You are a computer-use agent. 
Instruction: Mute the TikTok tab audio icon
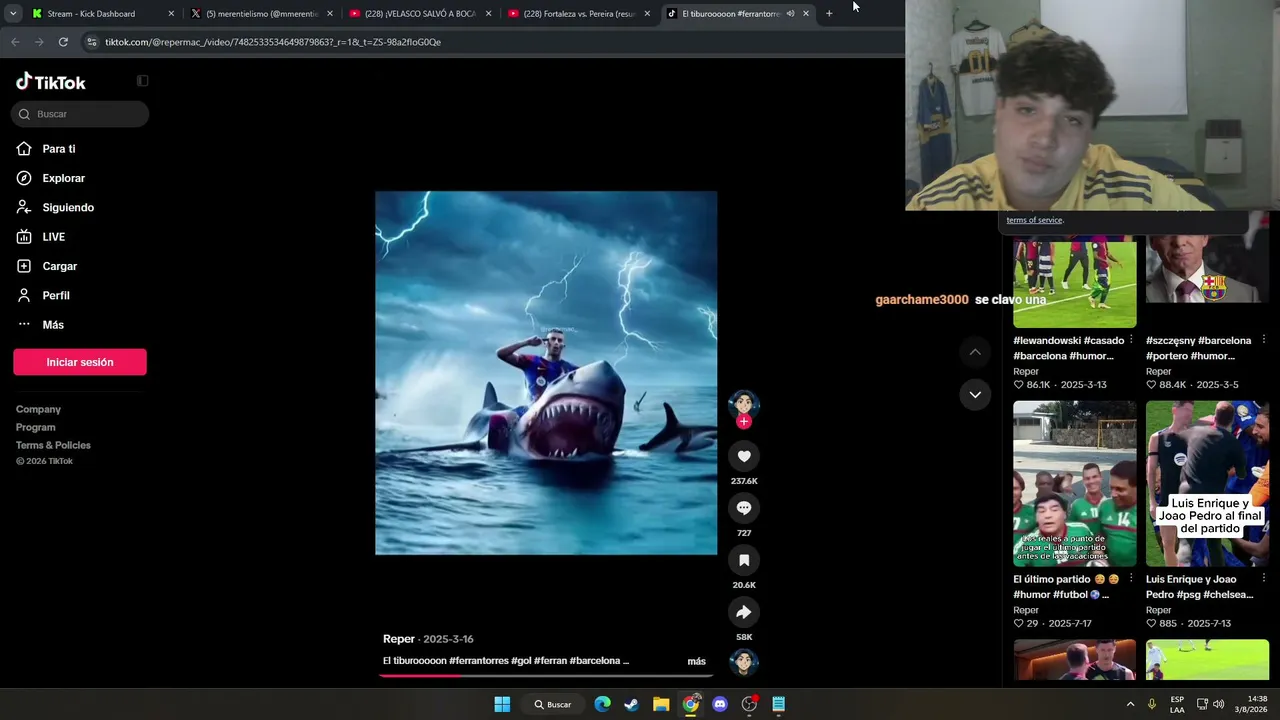(790, 14)
